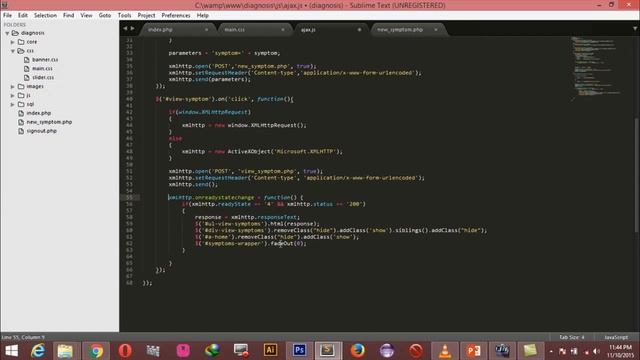
Task: Click the next tab arrow
Action: (x=132, y=28)
